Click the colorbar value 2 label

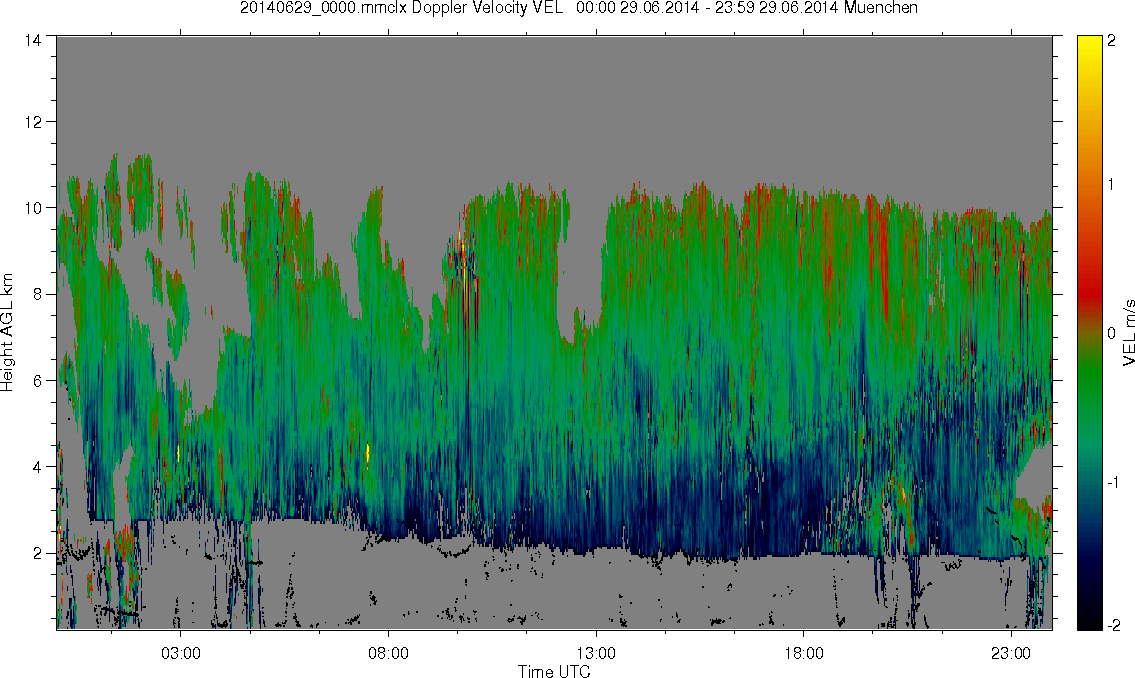click(1112, 41)
